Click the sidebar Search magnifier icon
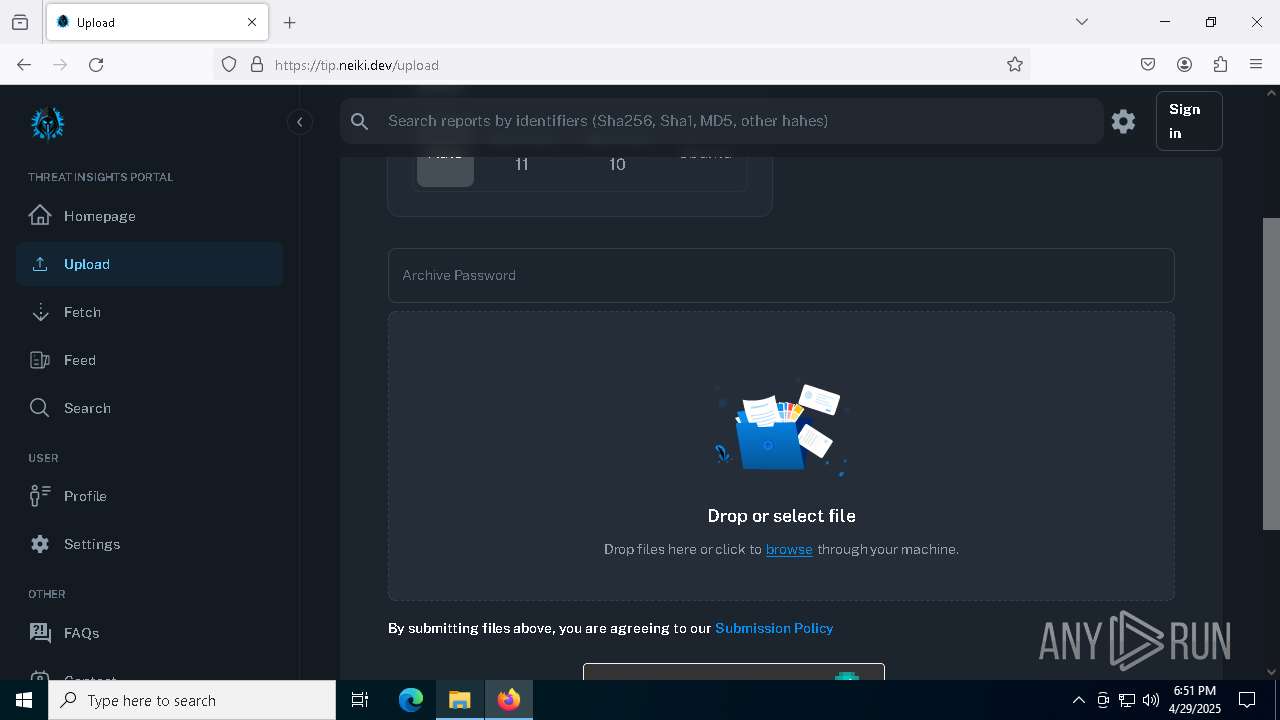 [40, 408]
